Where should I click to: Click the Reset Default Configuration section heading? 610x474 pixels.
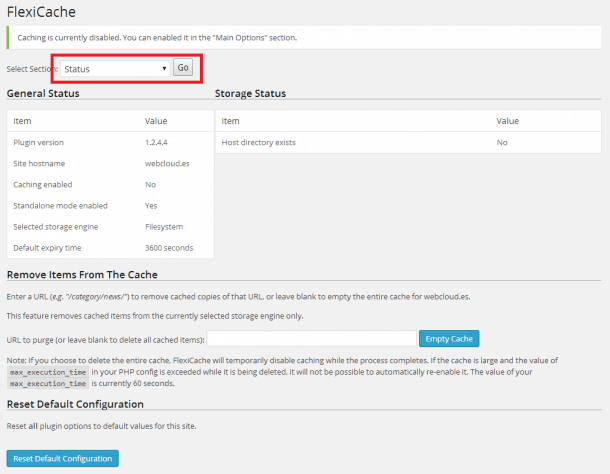[75, 404]
